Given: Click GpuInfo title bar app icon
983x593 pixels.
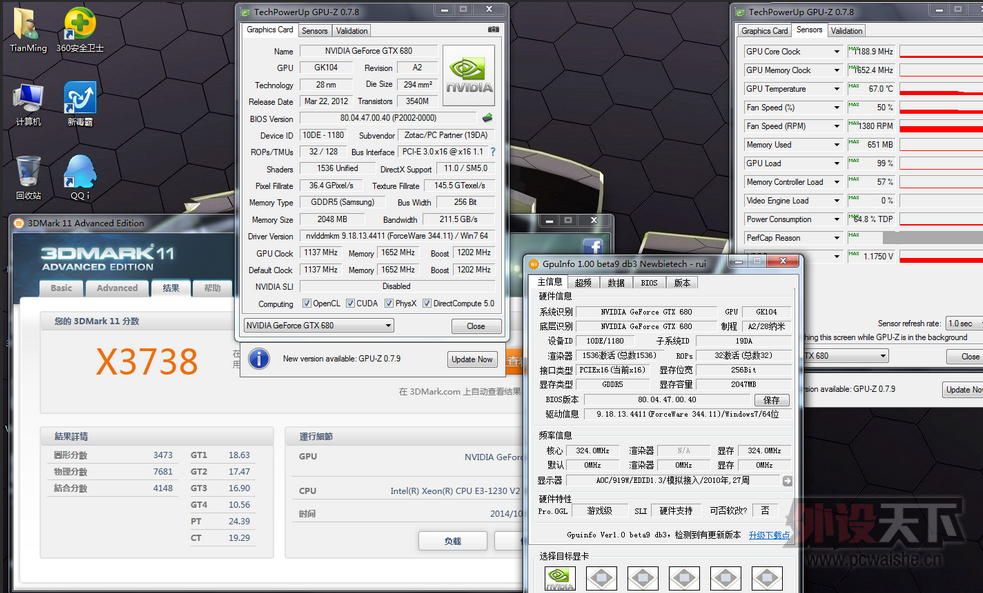Looking at the screenshot, I should coord(534,264).
